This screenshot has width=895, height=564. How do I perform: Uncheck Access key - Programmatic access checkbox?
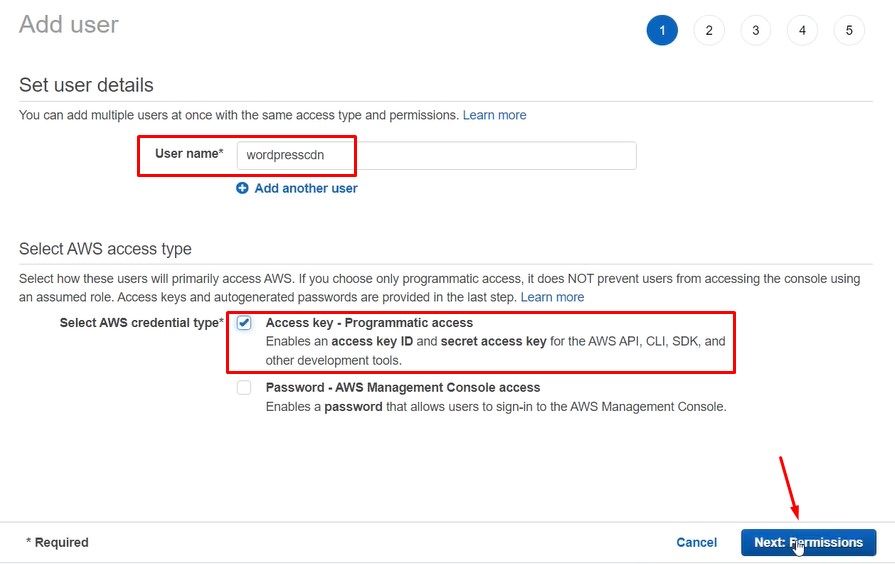coord(244,324)
